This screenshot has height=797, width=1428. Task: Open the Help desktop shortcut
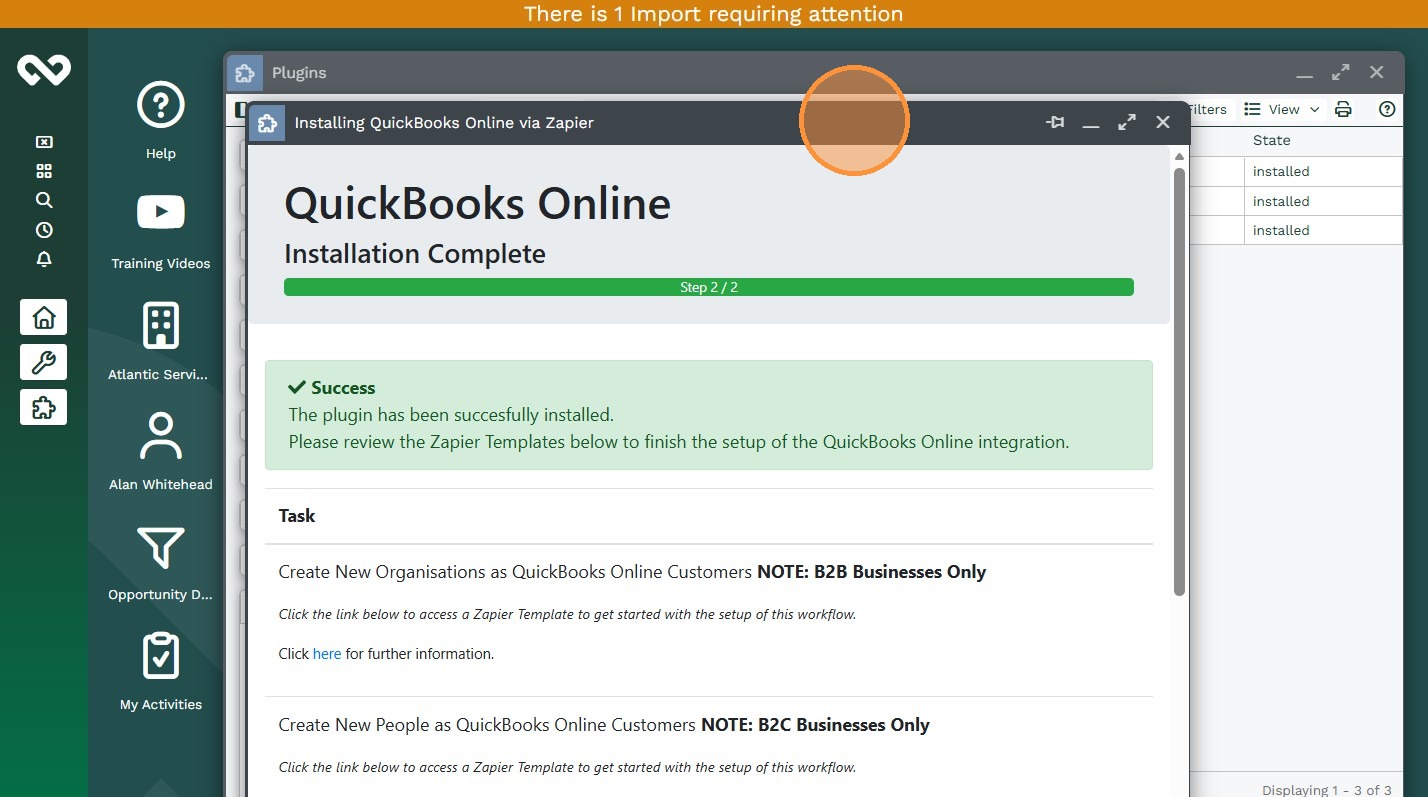161,120
